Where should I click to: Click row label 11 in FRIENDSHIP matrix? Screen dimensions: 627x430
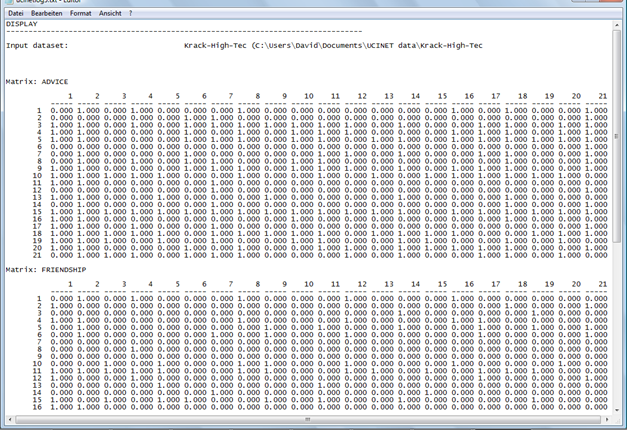(37, 371)
